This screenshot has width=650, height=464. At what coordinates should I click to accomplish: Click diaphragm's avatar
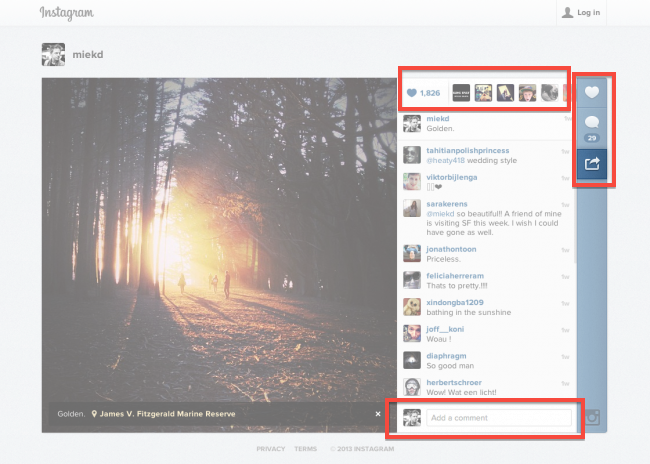[x=412, y=360]
